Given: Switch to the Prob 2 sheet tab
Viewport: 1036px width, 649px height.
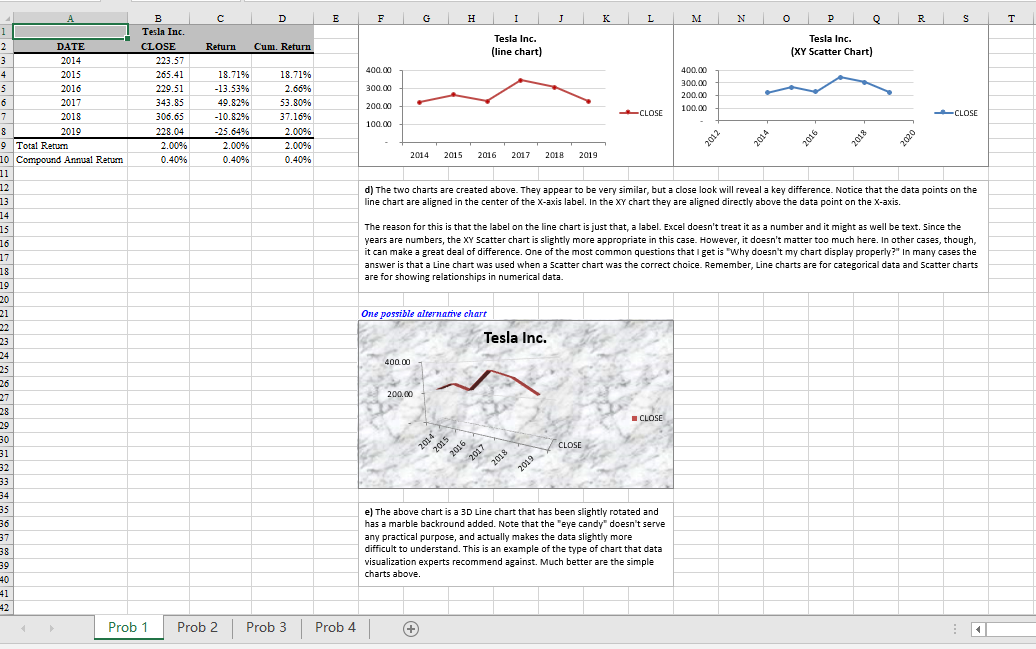Looking at the screenshot, I should pos(198,627).
